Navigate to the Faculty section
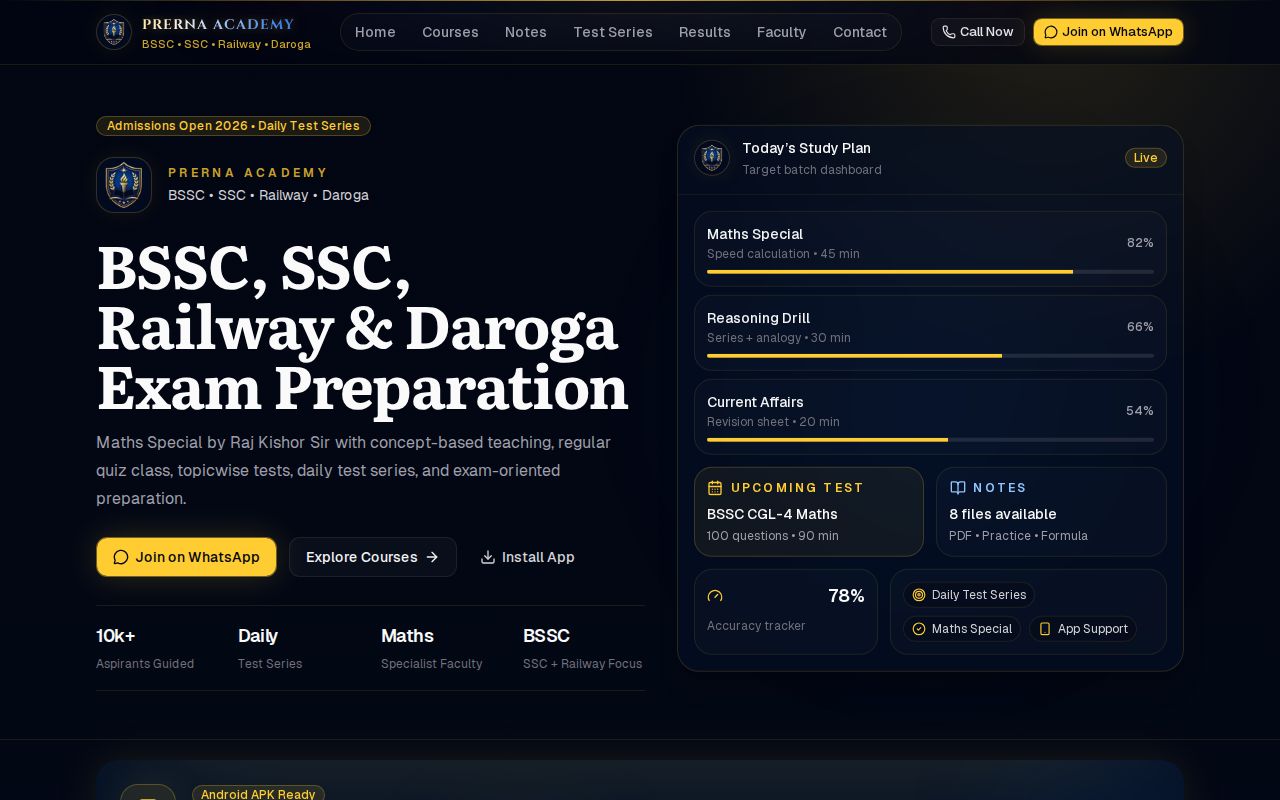The image size is (1280, 800). pos(782,32)
